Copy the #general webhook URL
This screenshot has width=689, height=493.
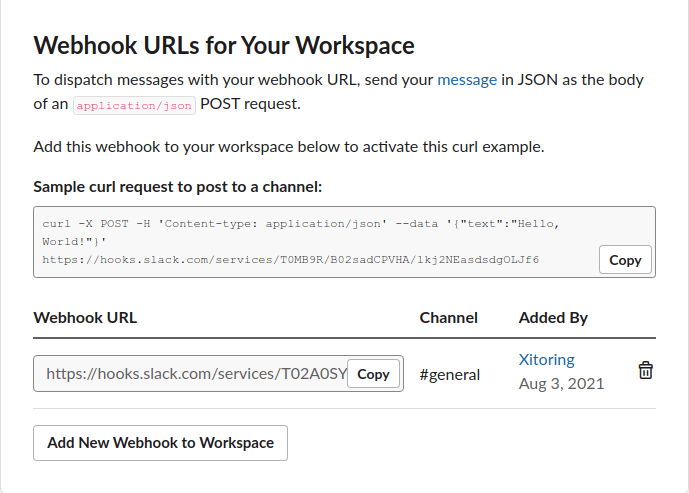[373, 374]
